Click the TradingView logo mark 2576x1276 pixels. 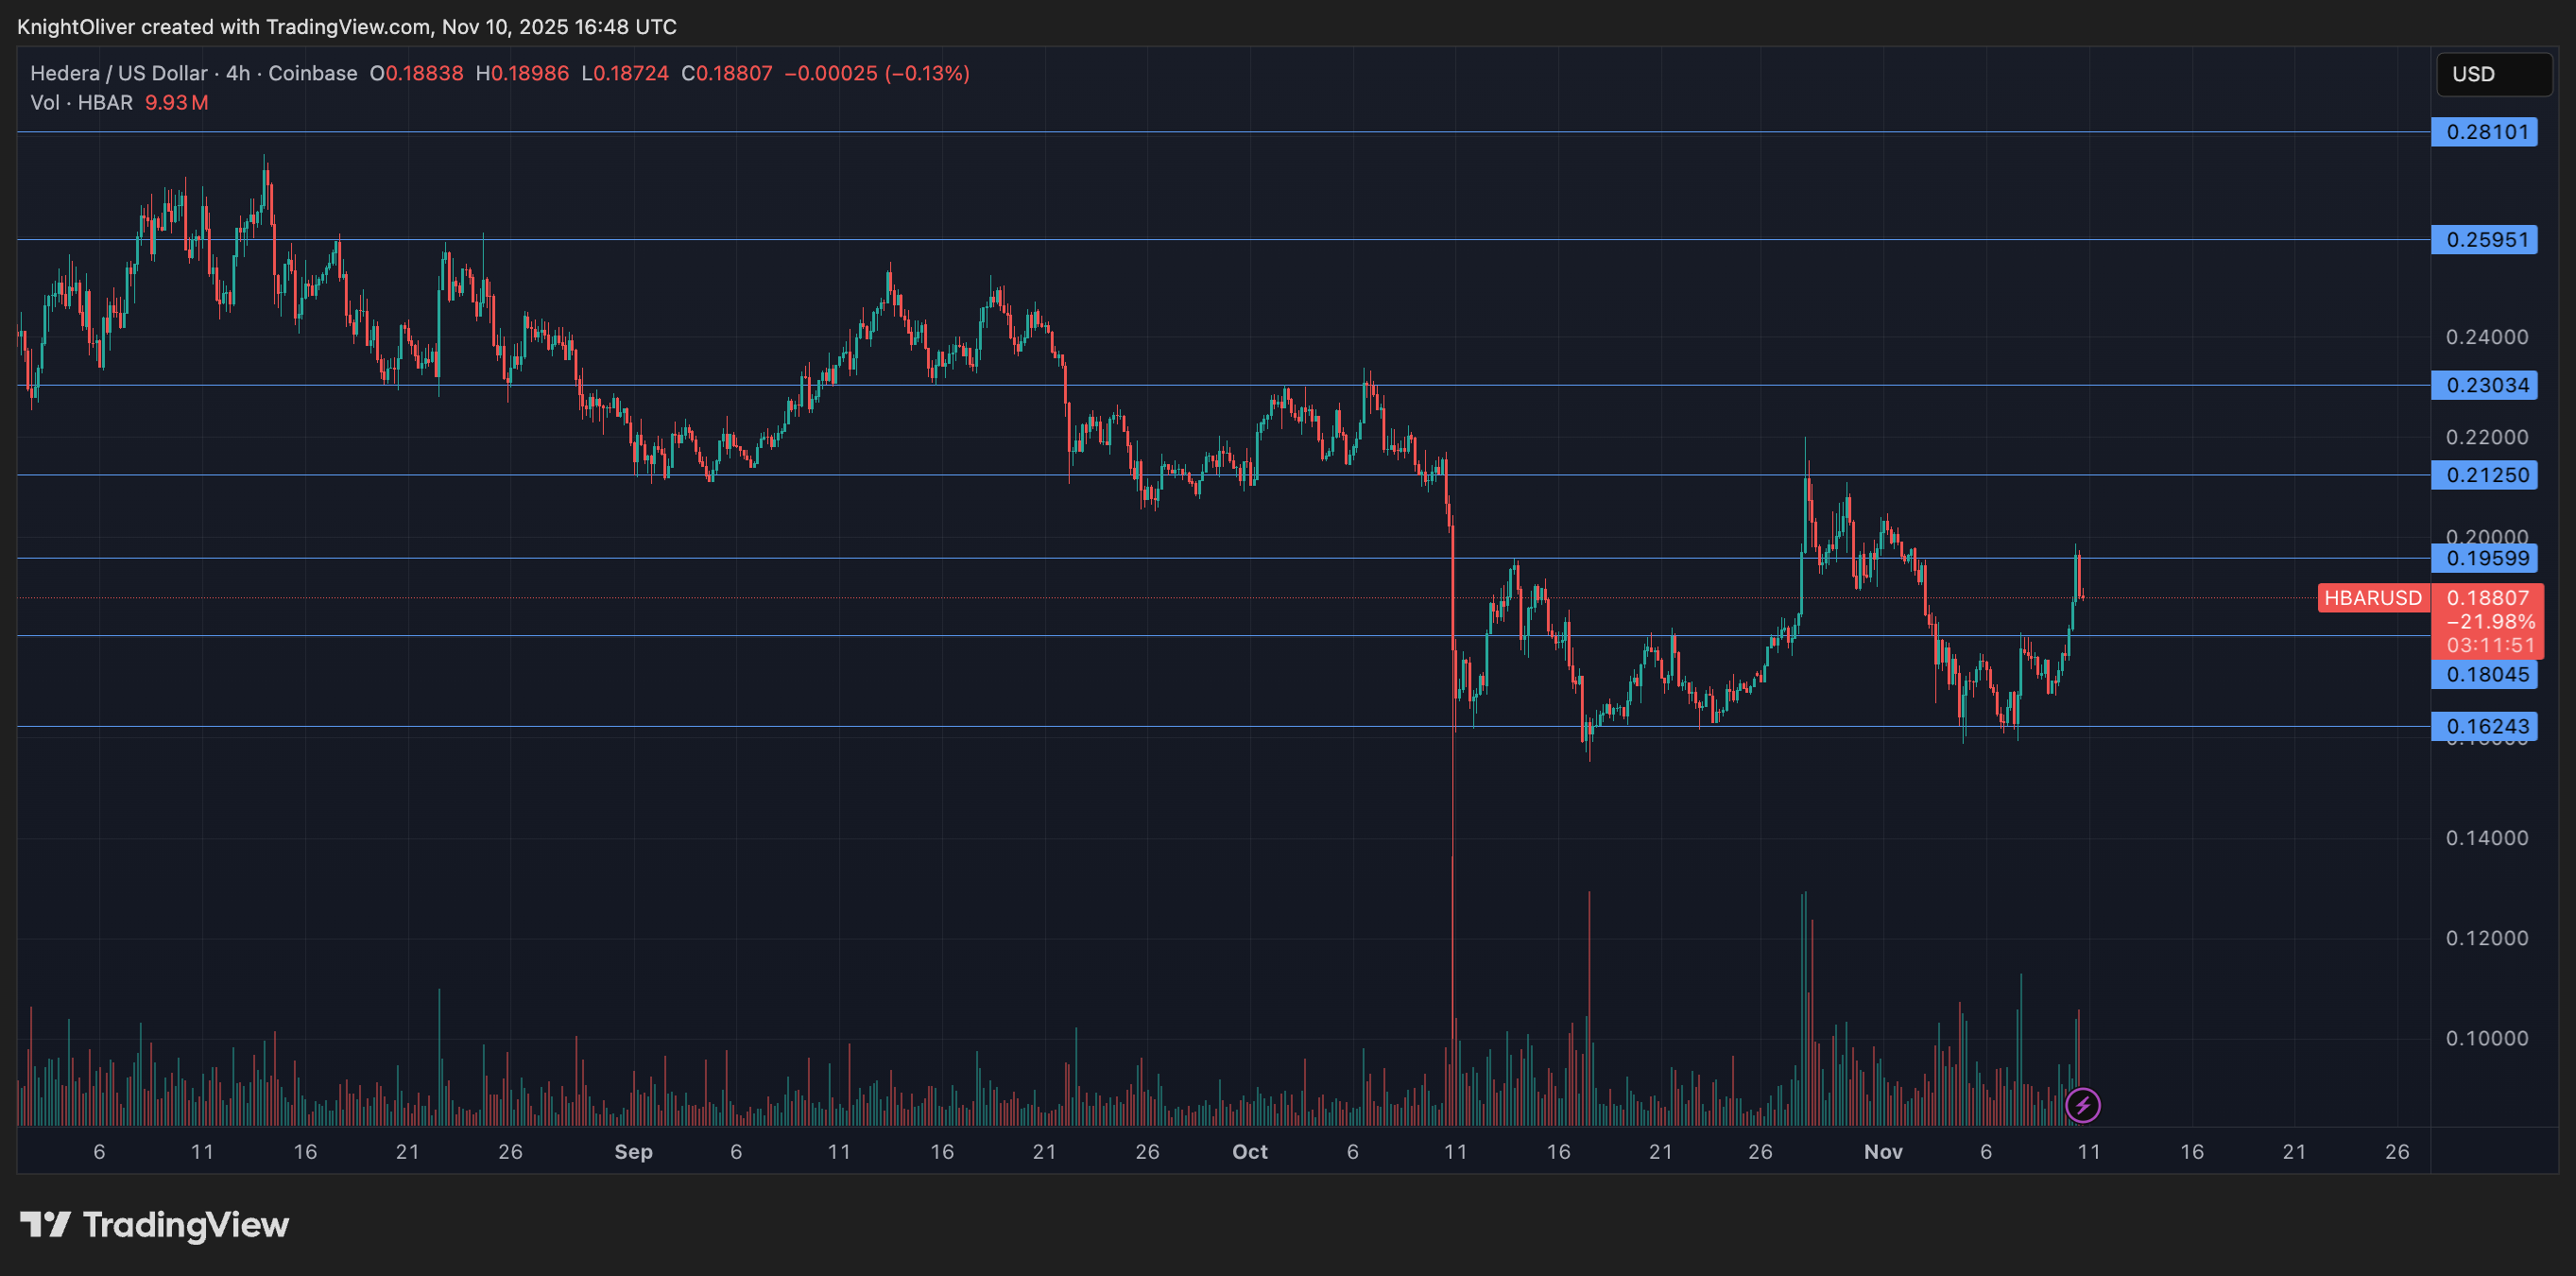[45, 1224]
